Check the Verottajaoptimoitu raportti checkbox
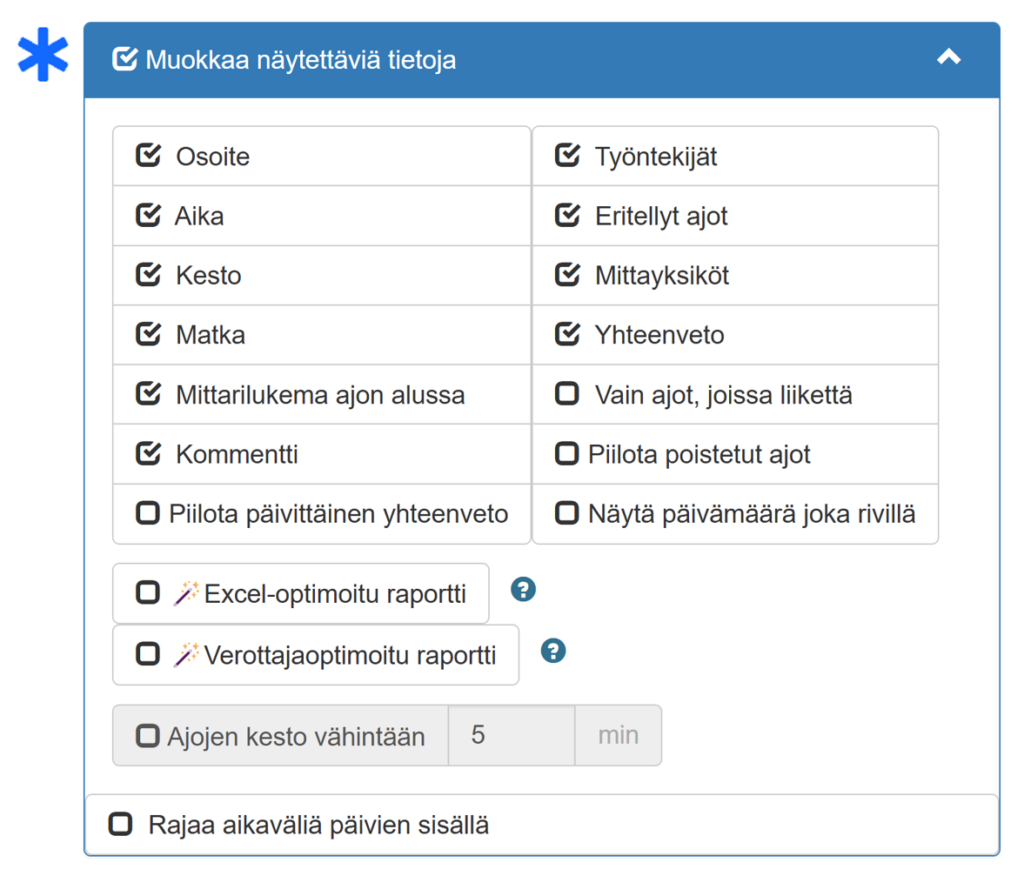The image size is (1024, 876). [x=148, y=654]
